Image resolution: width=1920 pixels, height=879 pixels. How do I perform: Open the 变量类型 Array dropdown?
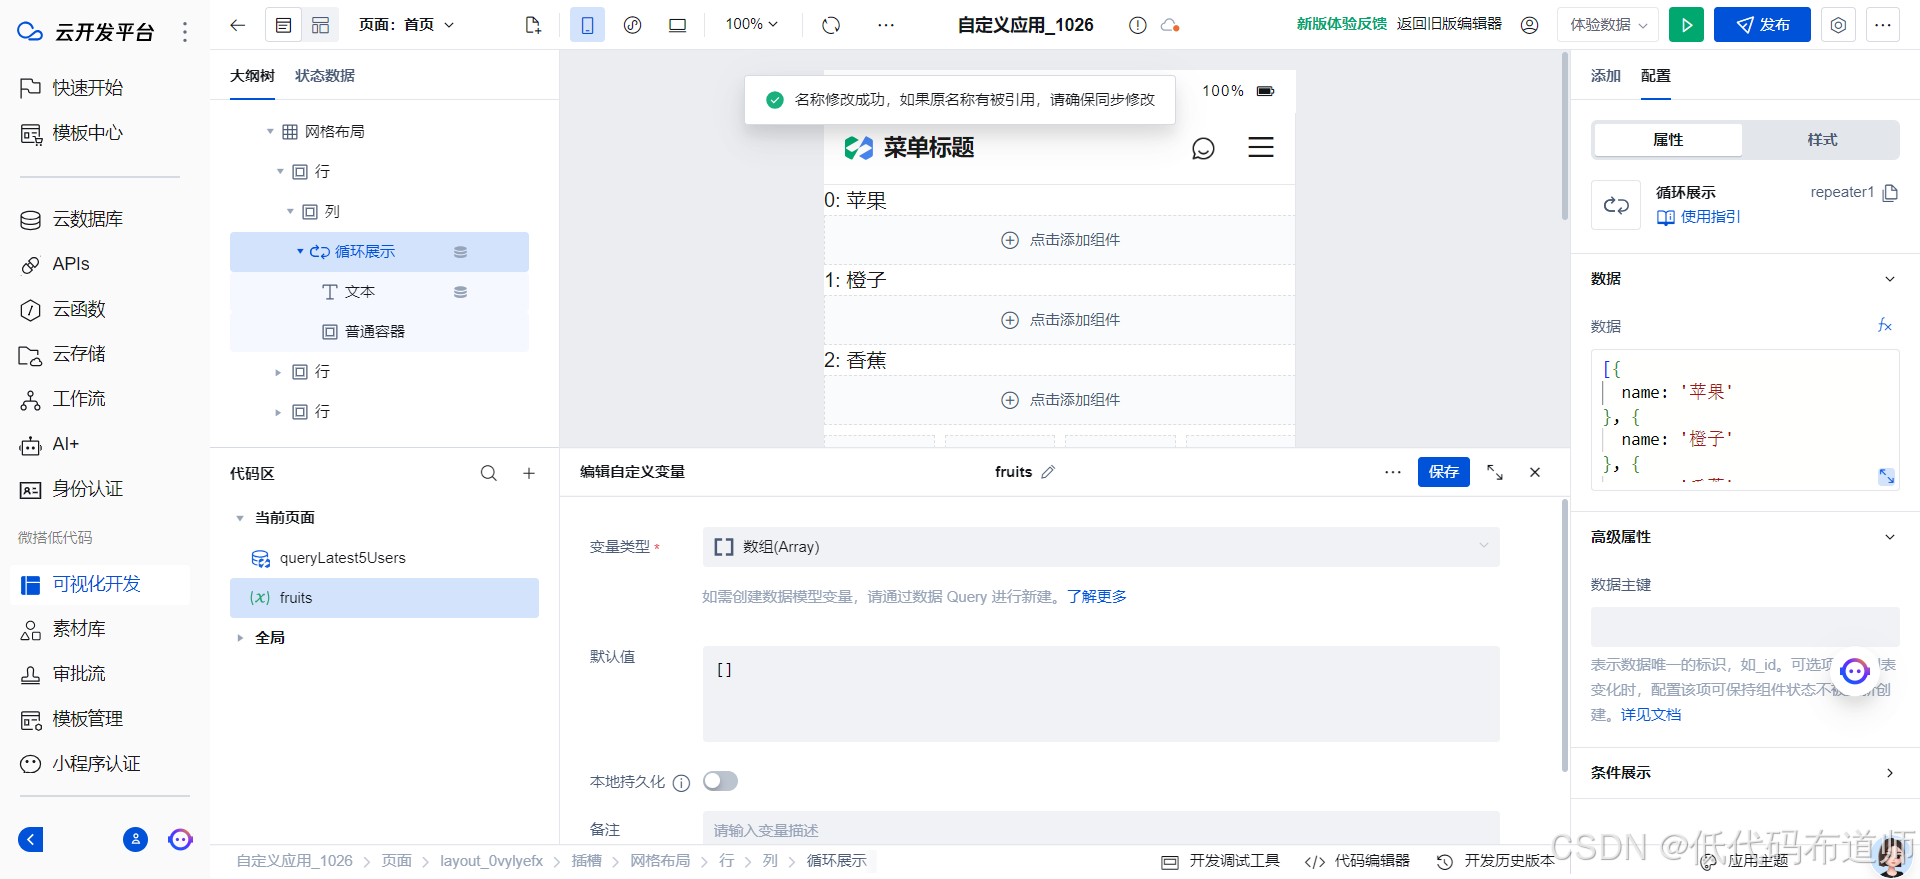pyautogui.click(x=1101, y=547)
